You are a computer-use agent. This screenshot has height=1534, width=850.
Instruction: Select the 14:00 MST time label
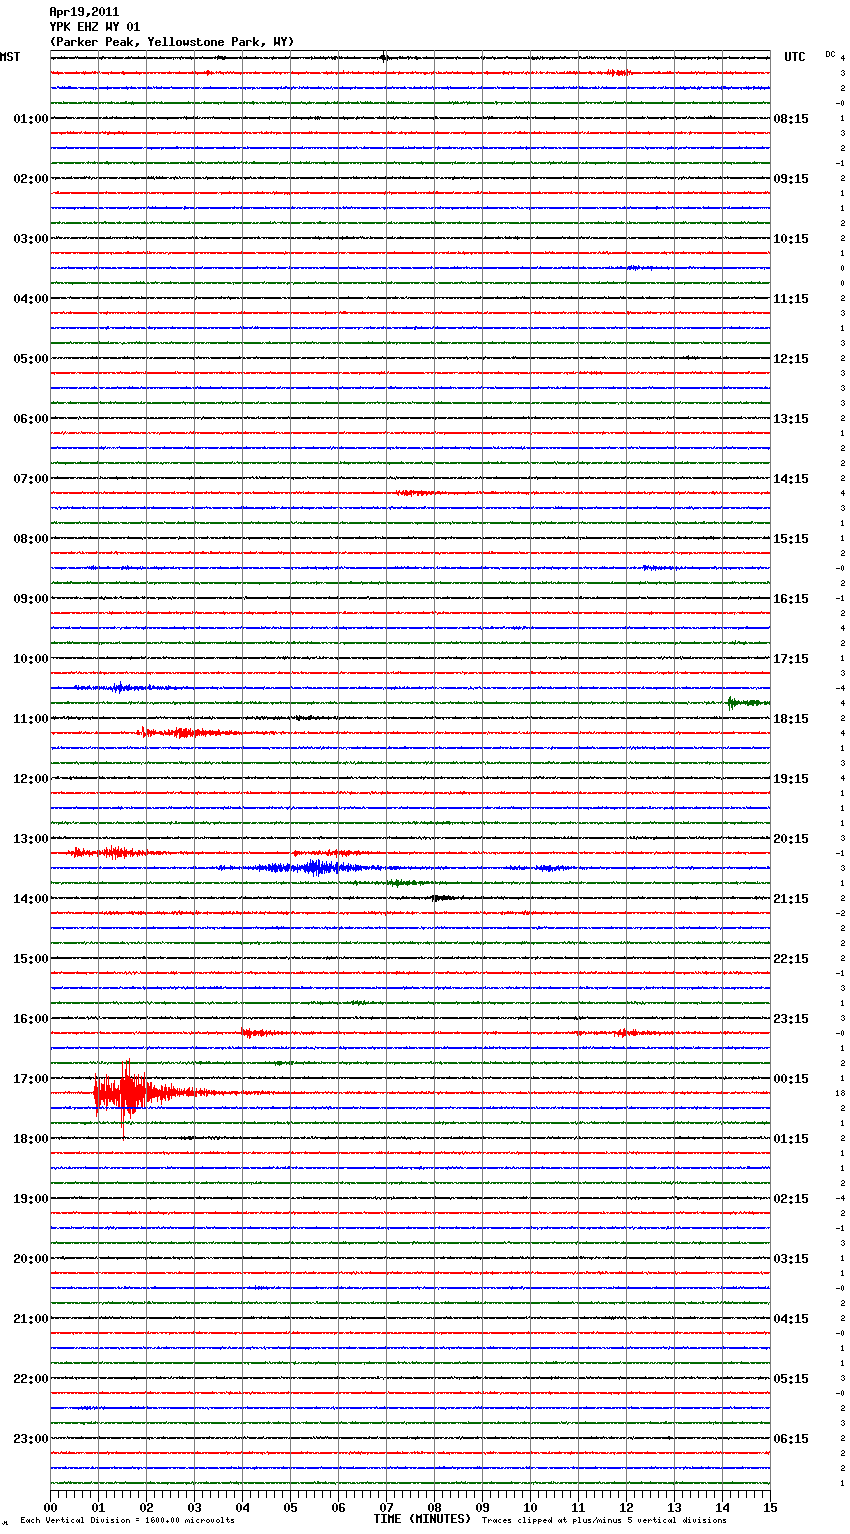click(x=31, y=899)
